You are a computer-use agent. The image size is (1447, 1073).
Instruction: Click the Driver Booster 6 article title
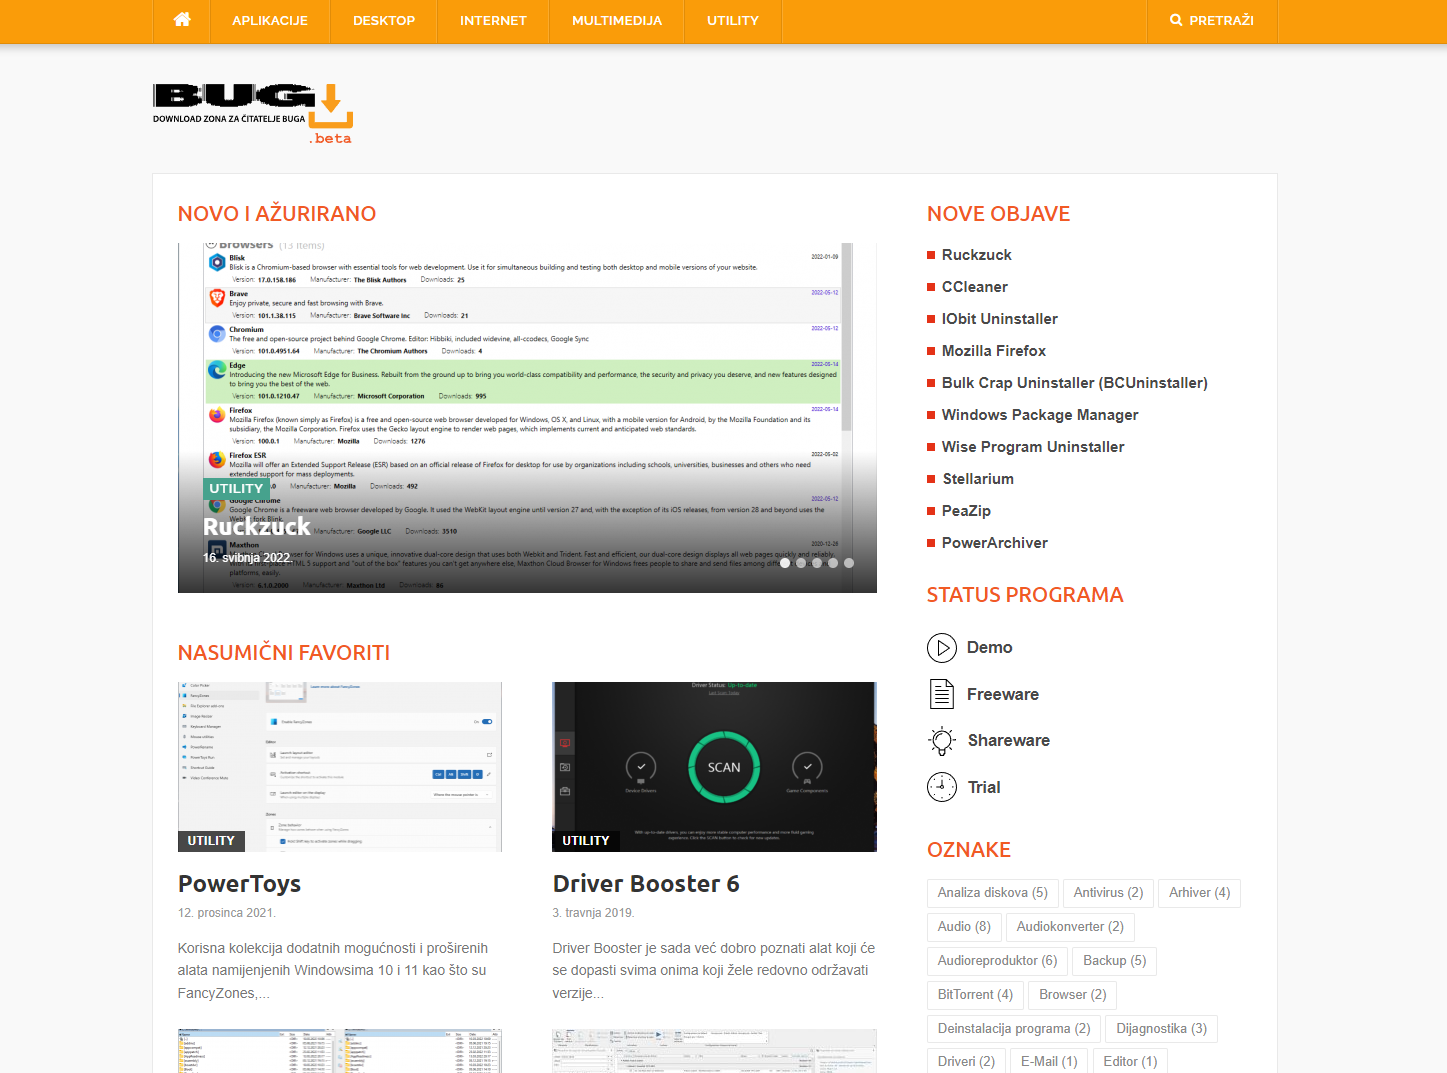pos(646,884)
